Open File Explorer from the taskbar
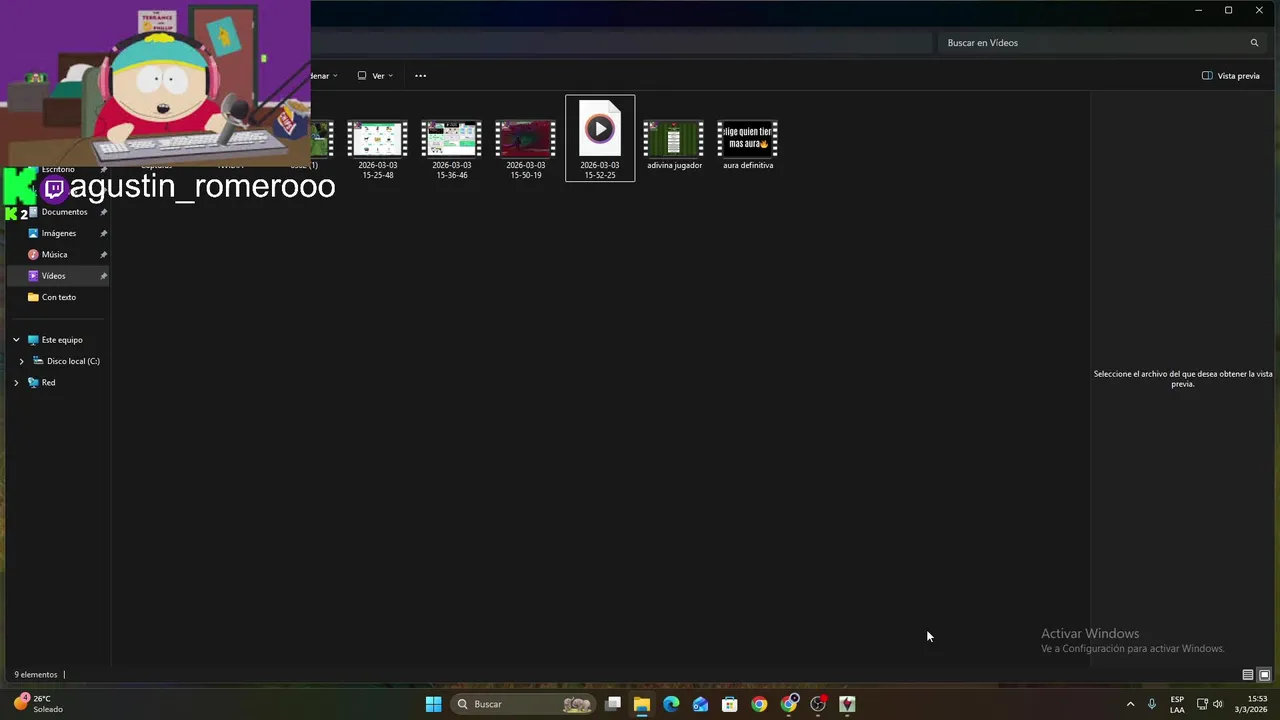Image resolution: width=1280 pixels, height=720 pixels. coord(642,704)
